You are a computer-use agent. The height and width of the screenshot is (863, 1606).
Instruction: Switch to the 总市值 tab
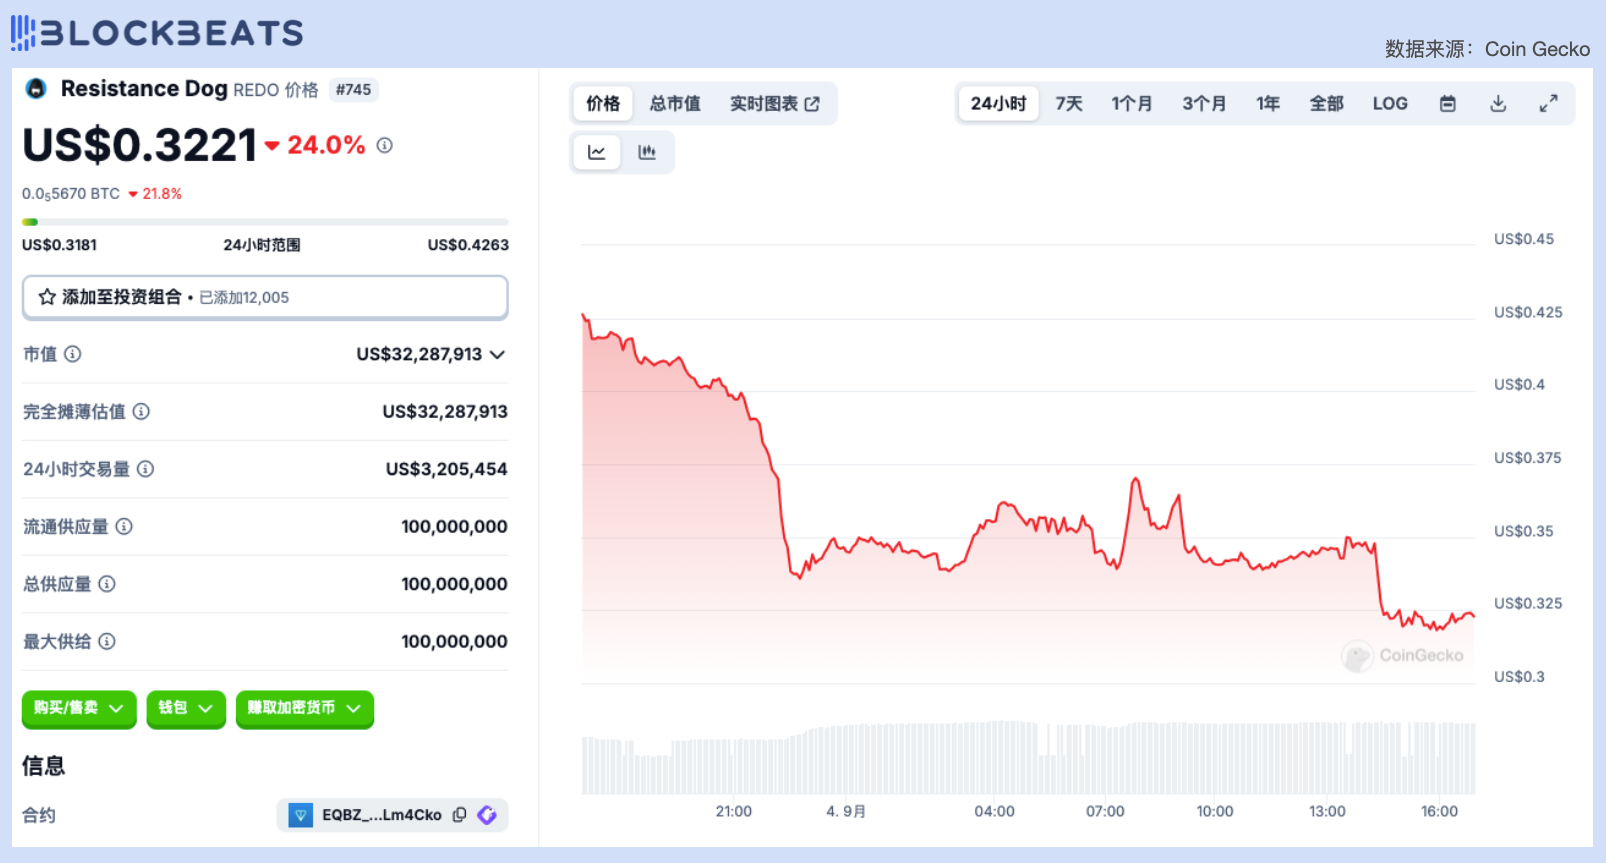(674, 104)
